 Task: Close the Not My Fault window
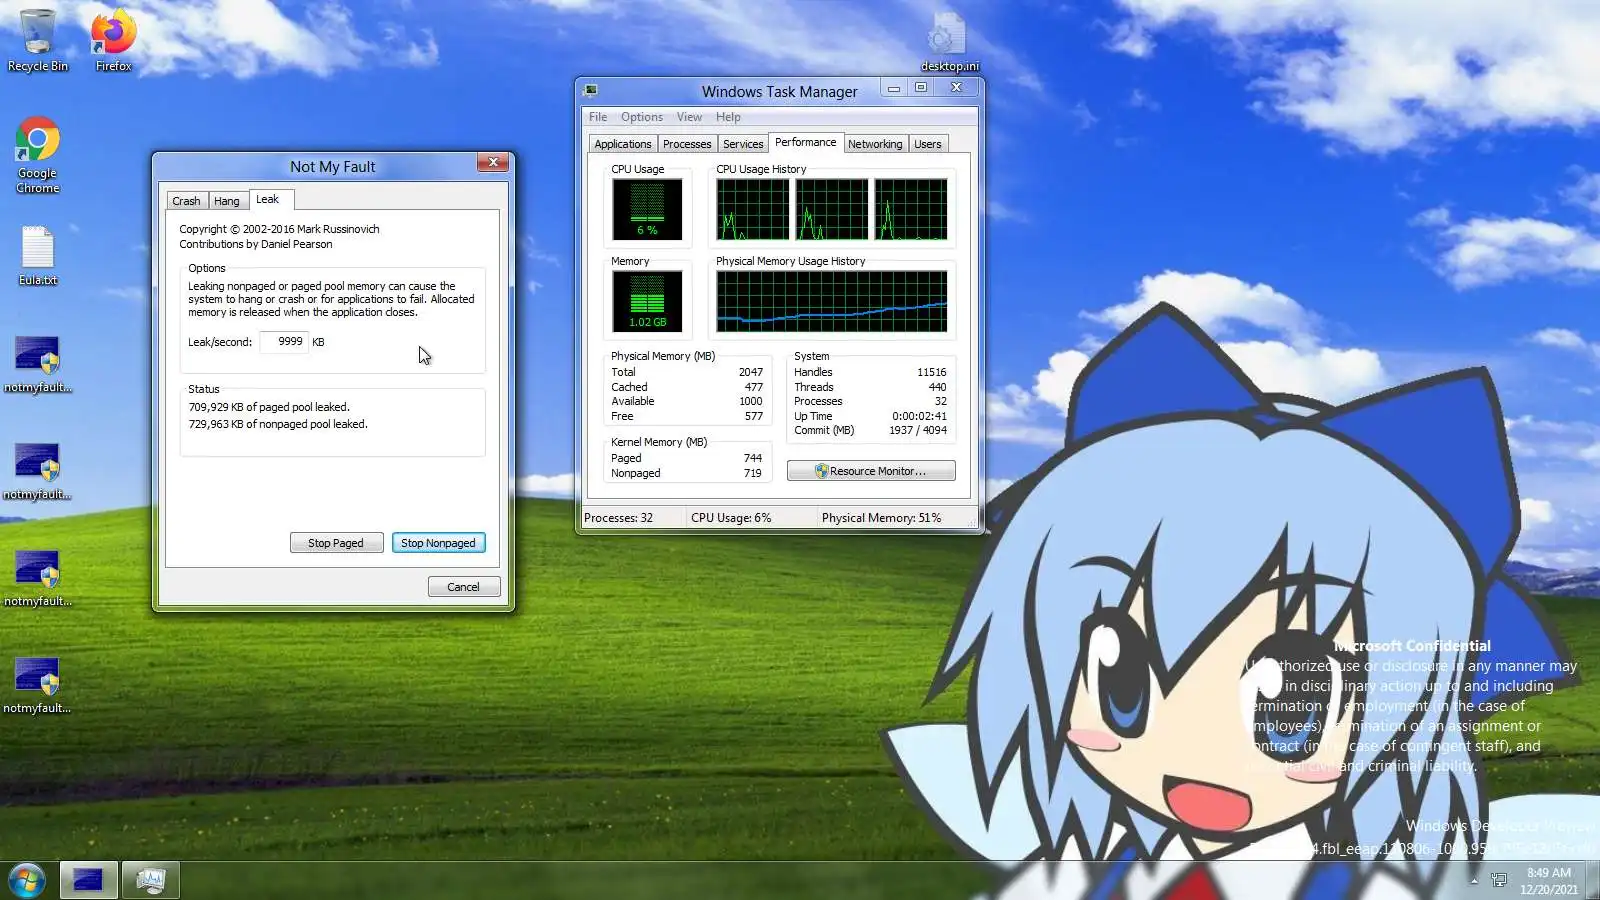tap(493, 162)
